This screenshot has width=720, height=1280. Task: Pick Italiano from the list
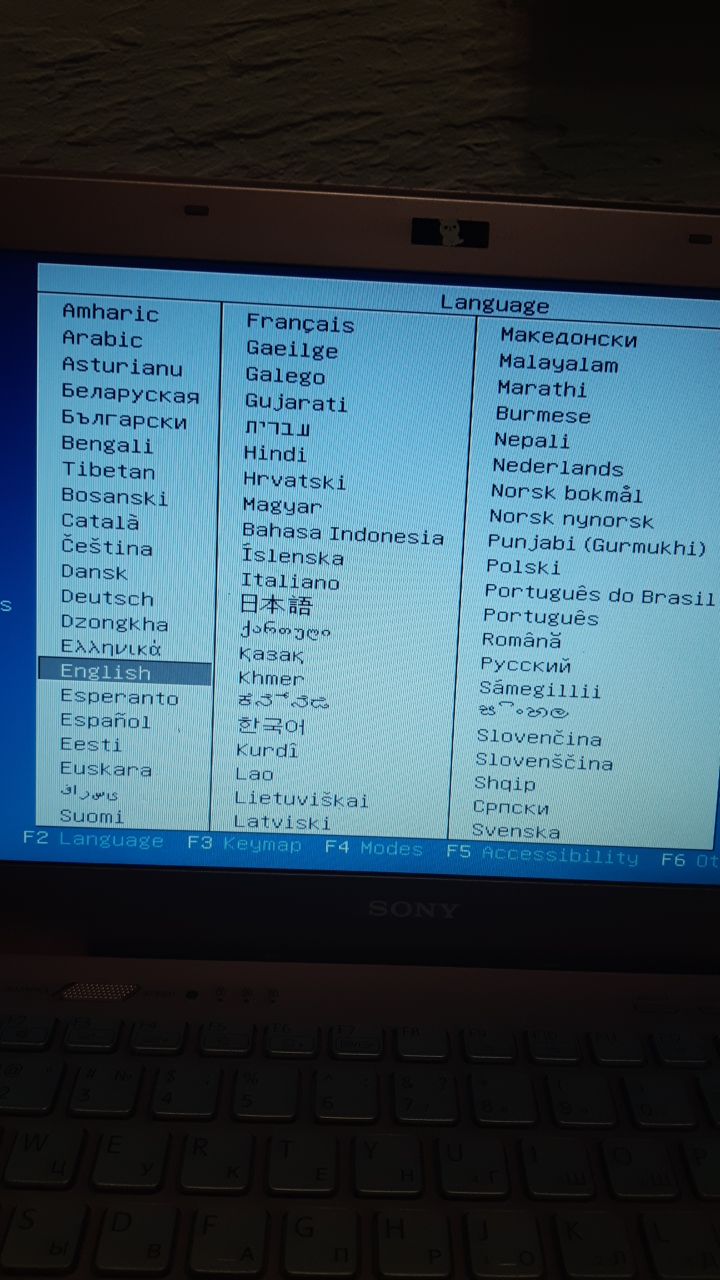tap(290, 581)
